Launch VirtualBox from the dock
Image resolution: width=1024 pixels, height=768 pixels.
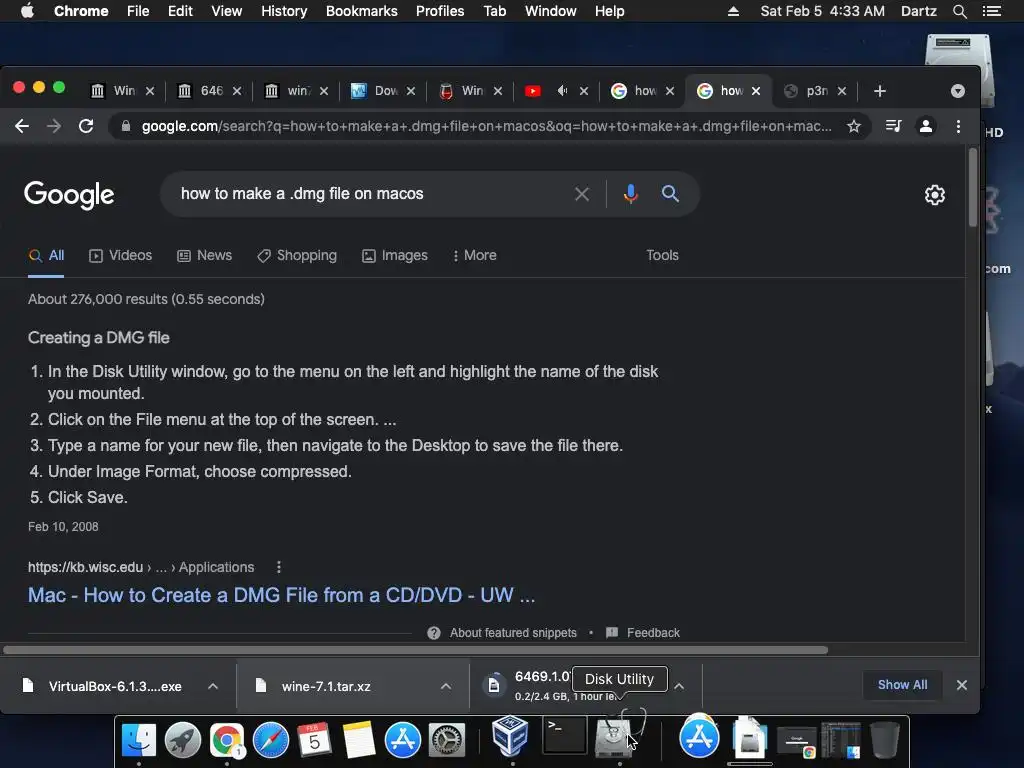click(510, 735)
